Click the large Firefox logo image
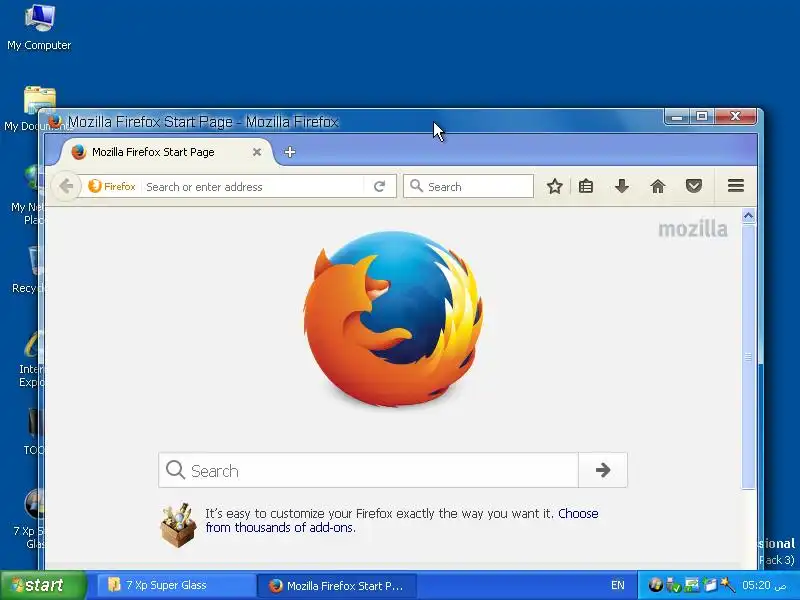The height and width of the screenshot is (600, 800). click(x=393, y=319)
